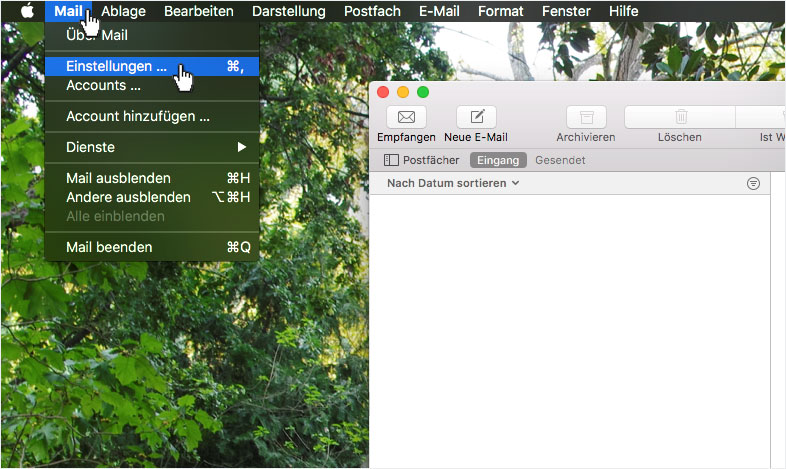
Task: Click the Postfächer label
Action: [x=431, y=160]
